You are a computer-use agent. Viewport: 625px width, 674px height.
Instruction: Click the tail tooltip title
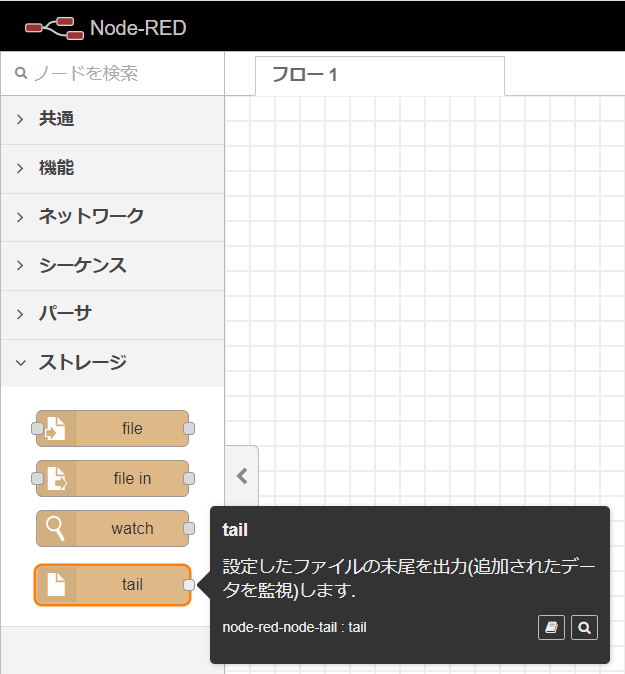click(x=235, y=530)
